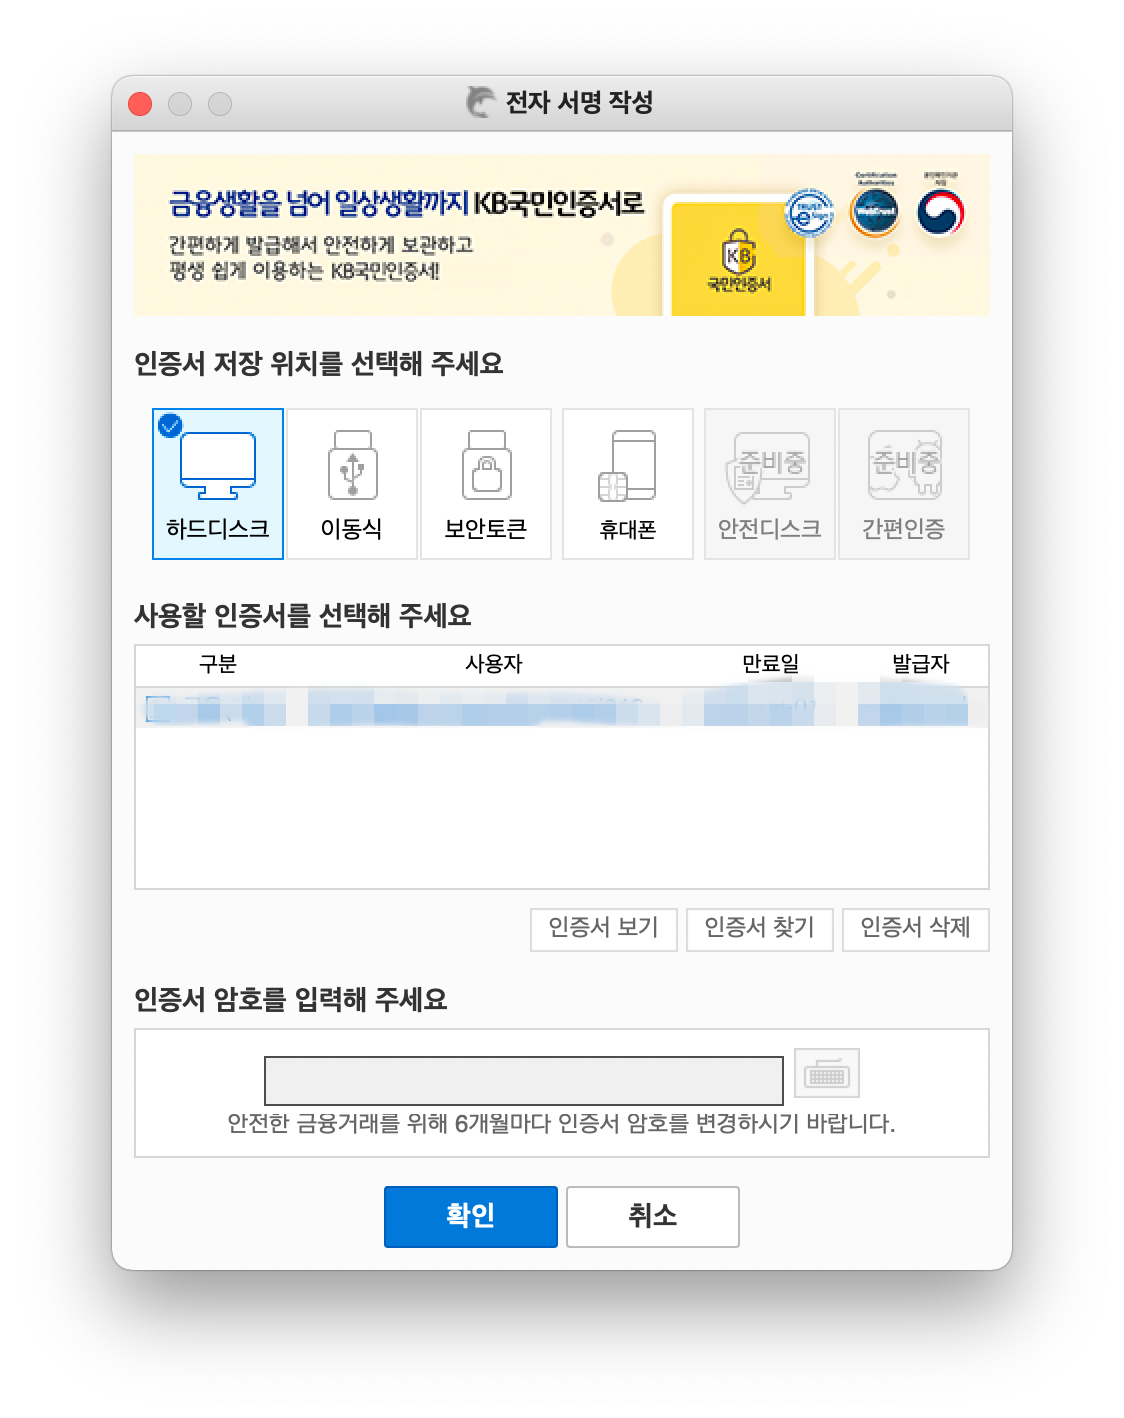The height and width of the screenshot is (1418, 1124).
Task: Click the 간편인증 option icon
Action: click(904, 483)
